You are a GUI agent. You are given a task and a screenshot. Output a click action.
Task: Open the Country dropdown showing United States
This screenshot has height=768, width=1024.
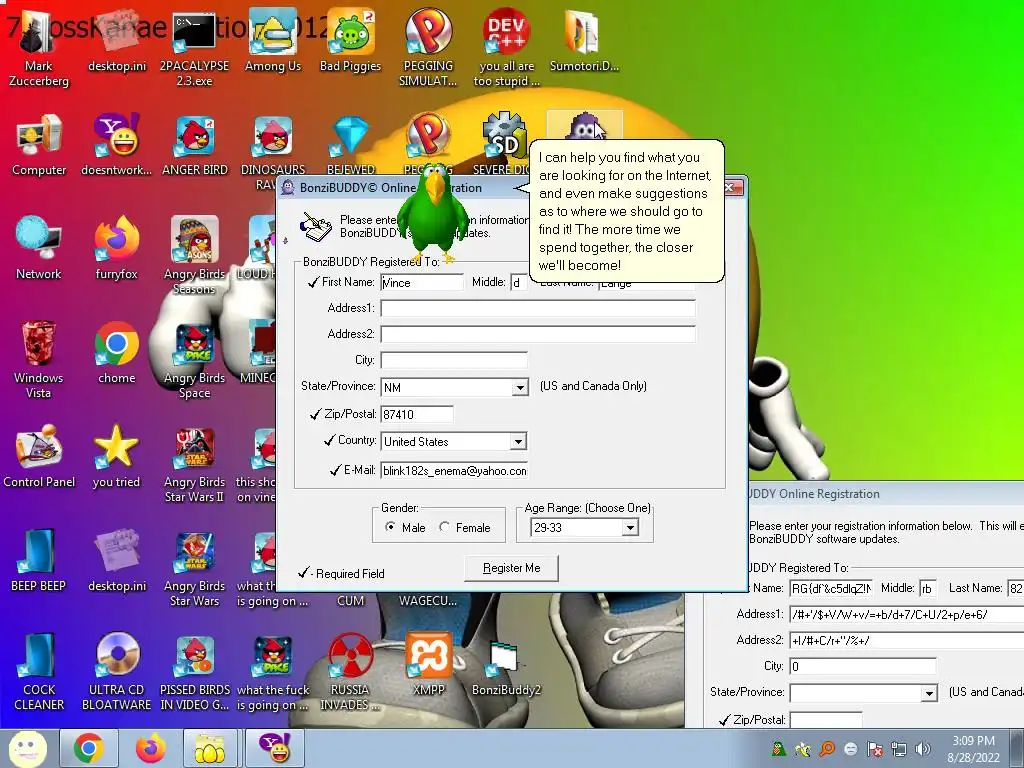518,441
